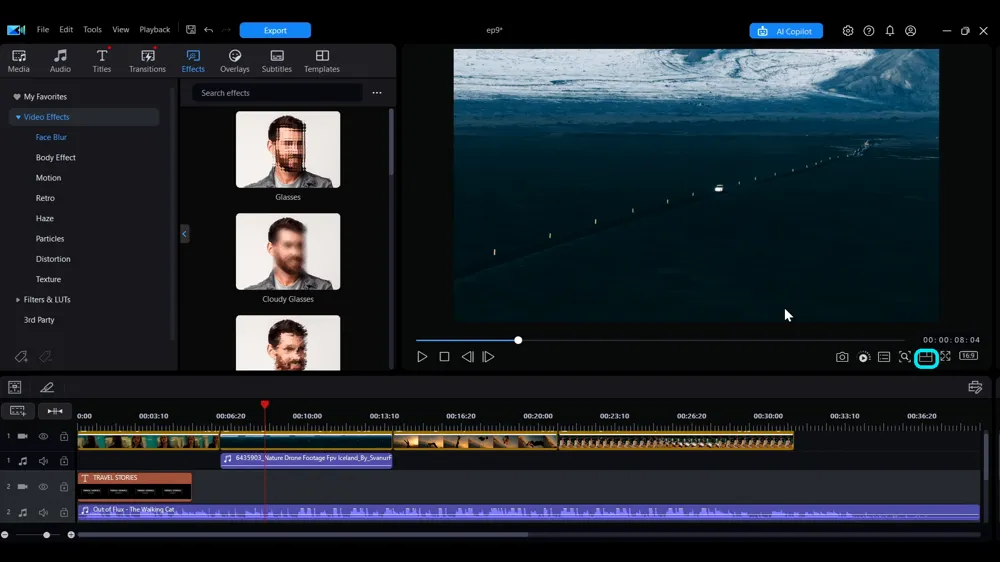This screenshot has width=1000, height=562.
Task: Stop the preview playback
Action: tap(445, 357)
